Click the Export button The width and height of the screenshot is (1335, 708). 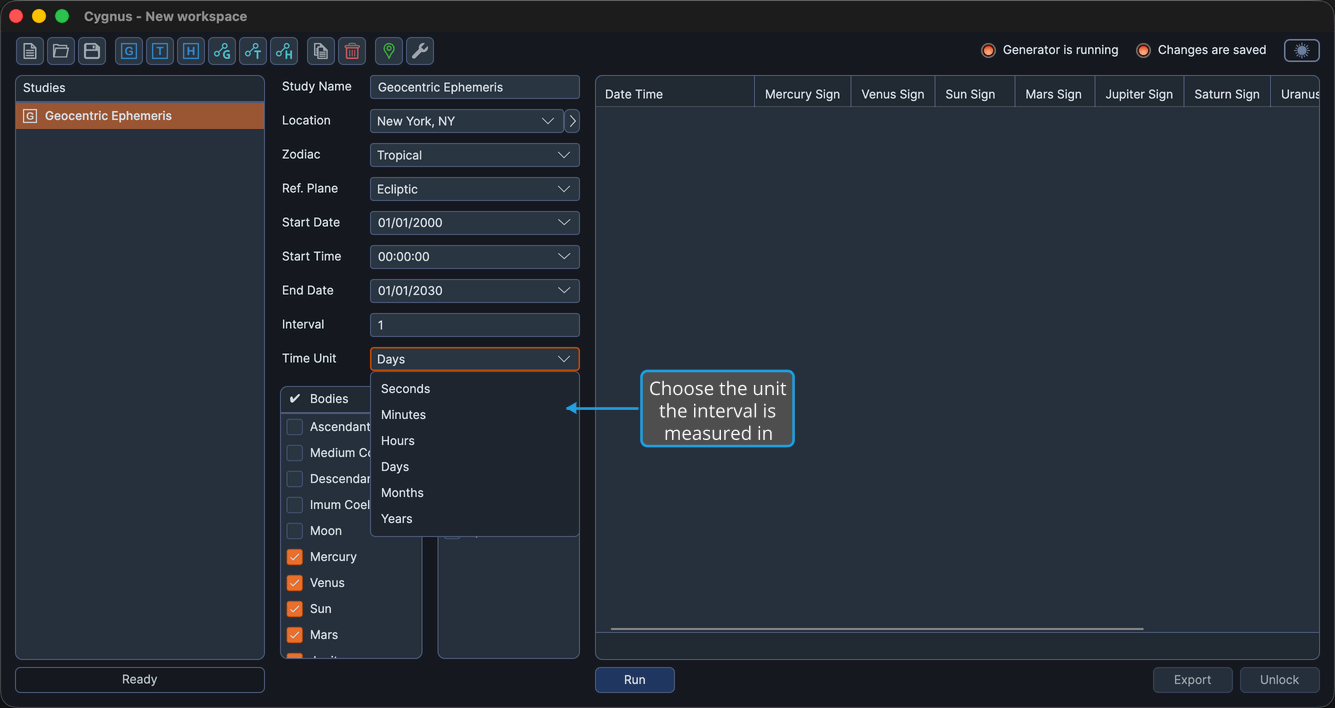(1192, 680)
